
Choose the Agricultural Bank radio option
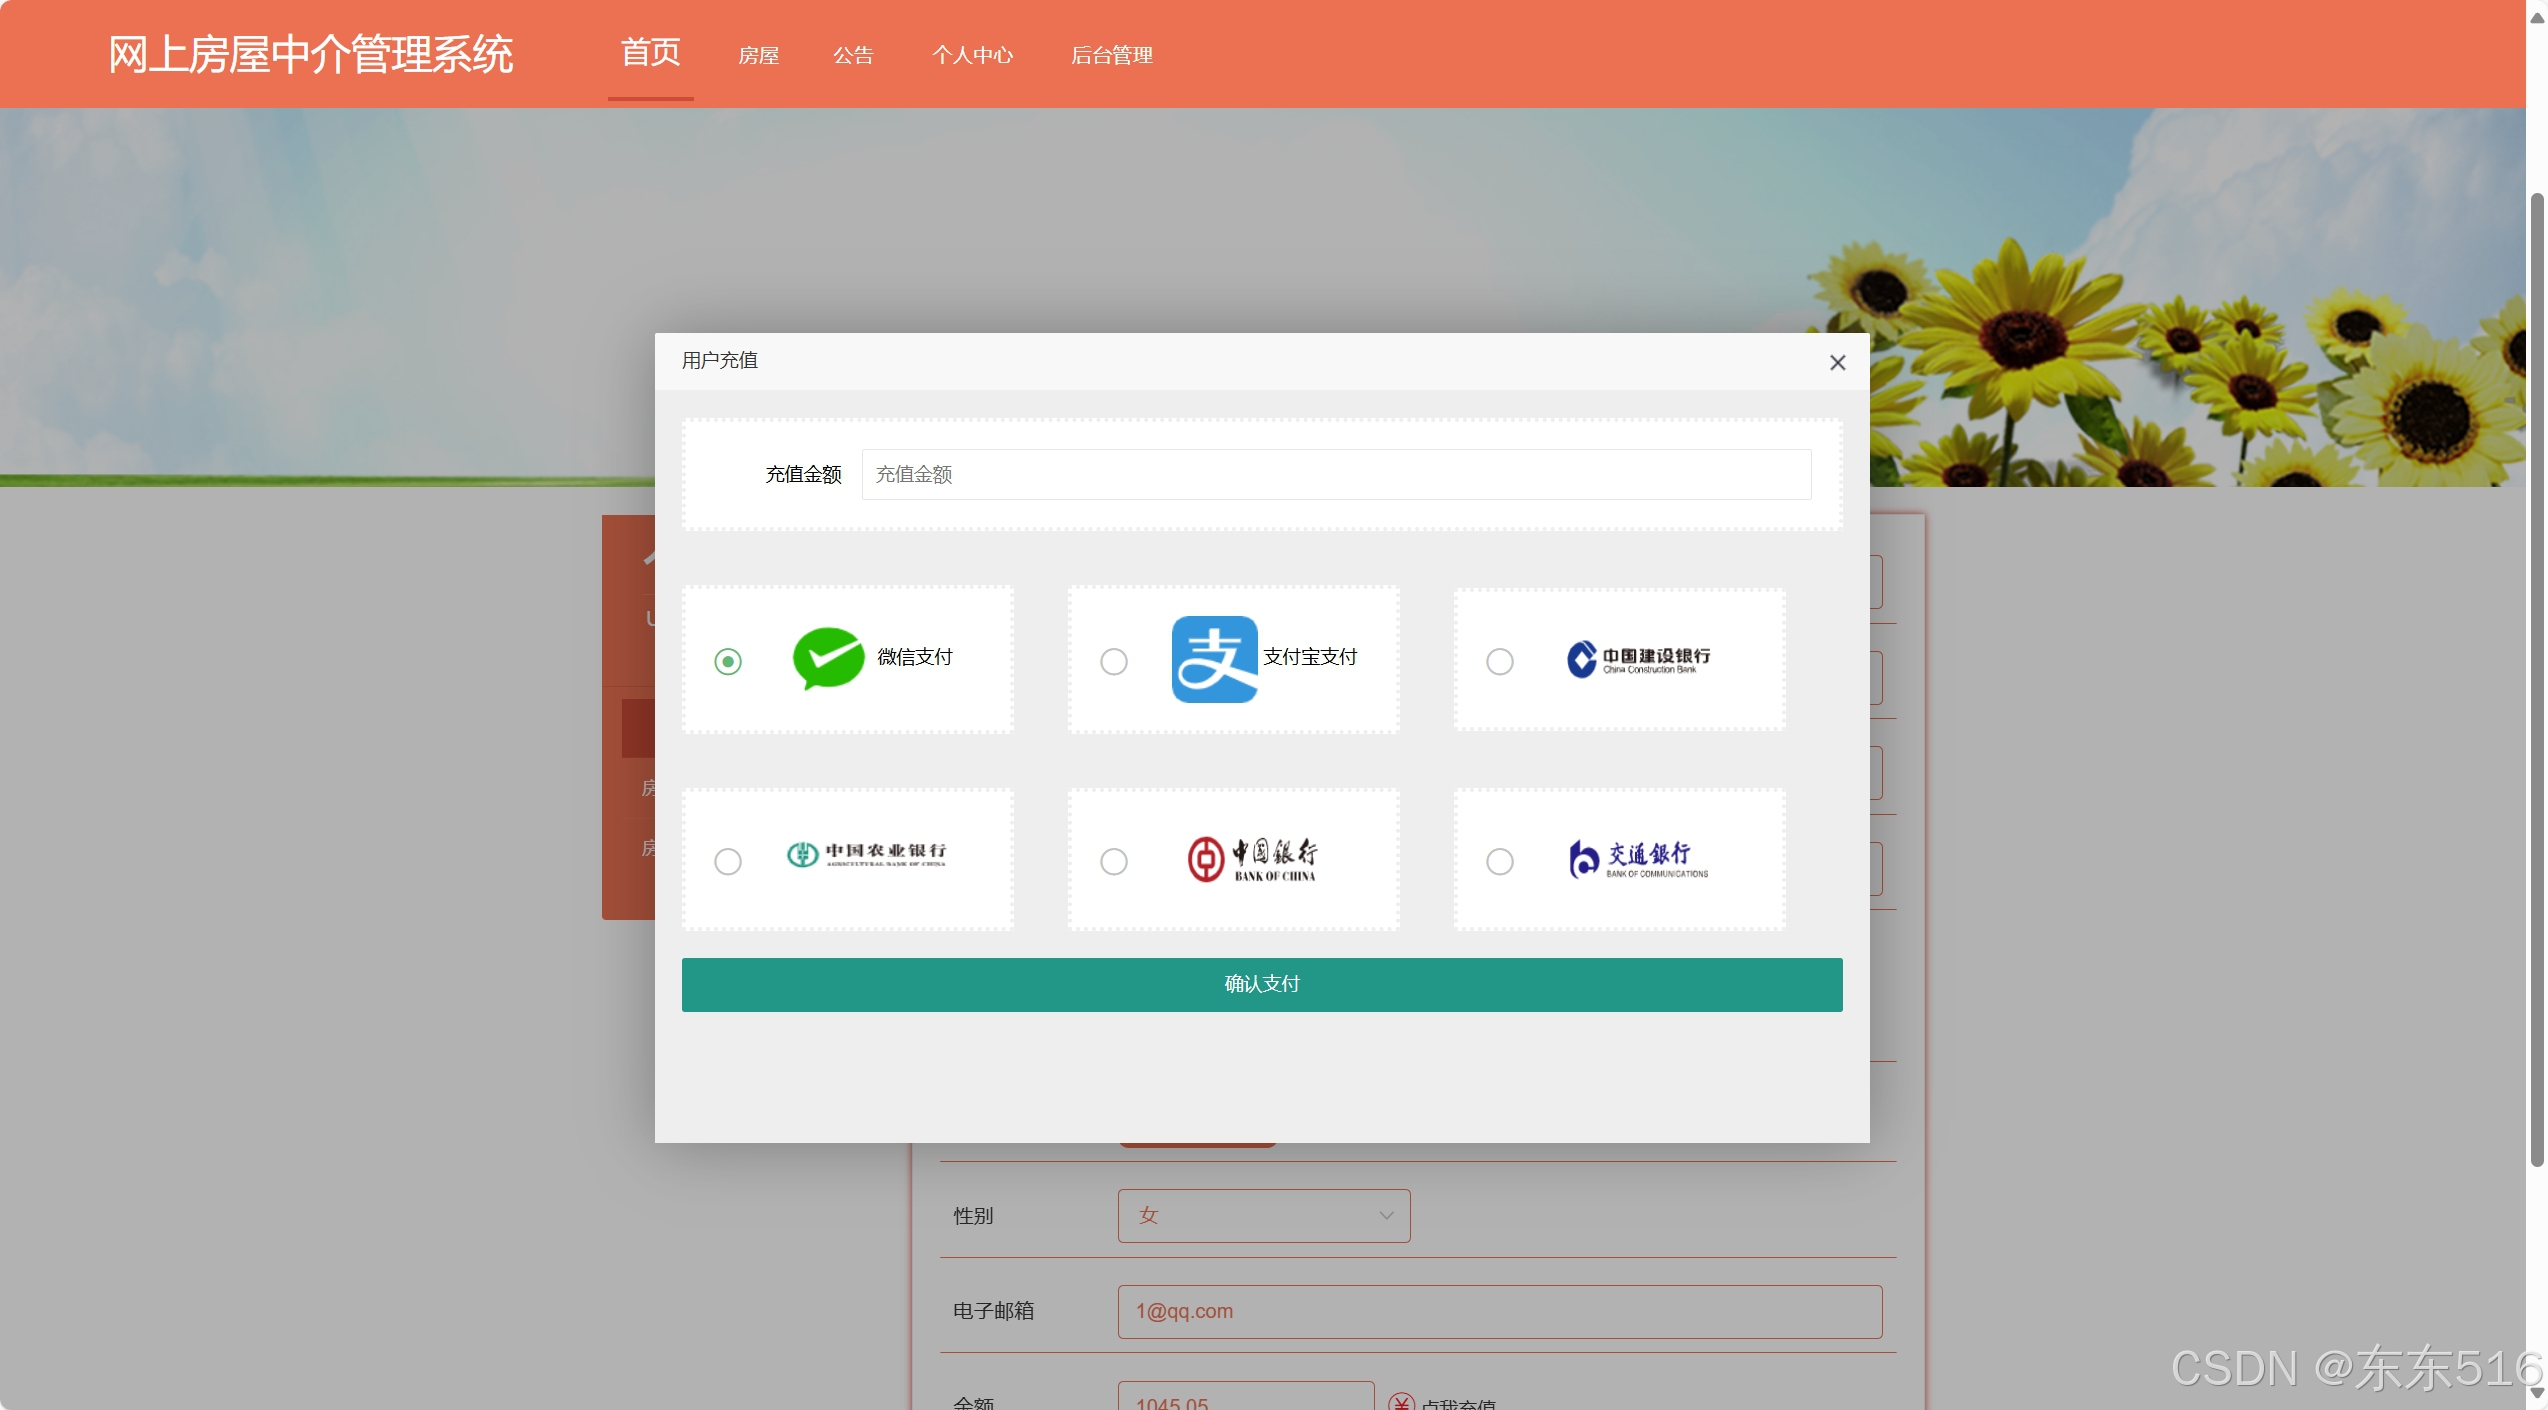pyautogui.click(x=728, y=861)
